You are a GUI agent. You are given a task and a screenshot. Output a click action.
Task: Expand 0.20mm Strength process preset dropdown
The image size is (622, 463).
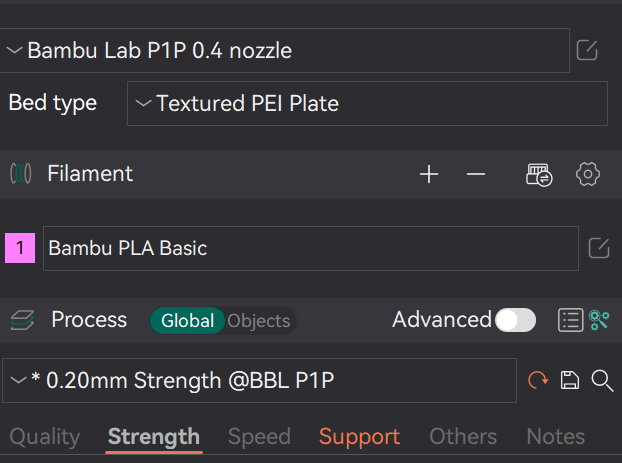pyautogui.click(x=258, y=380)
